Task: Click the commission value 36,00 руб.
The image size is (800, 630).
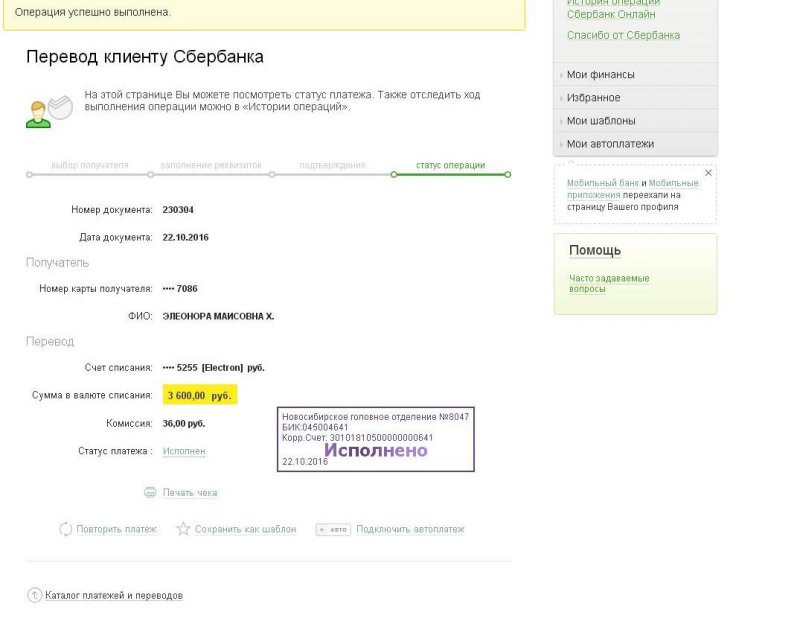Action: pos(184,423)
